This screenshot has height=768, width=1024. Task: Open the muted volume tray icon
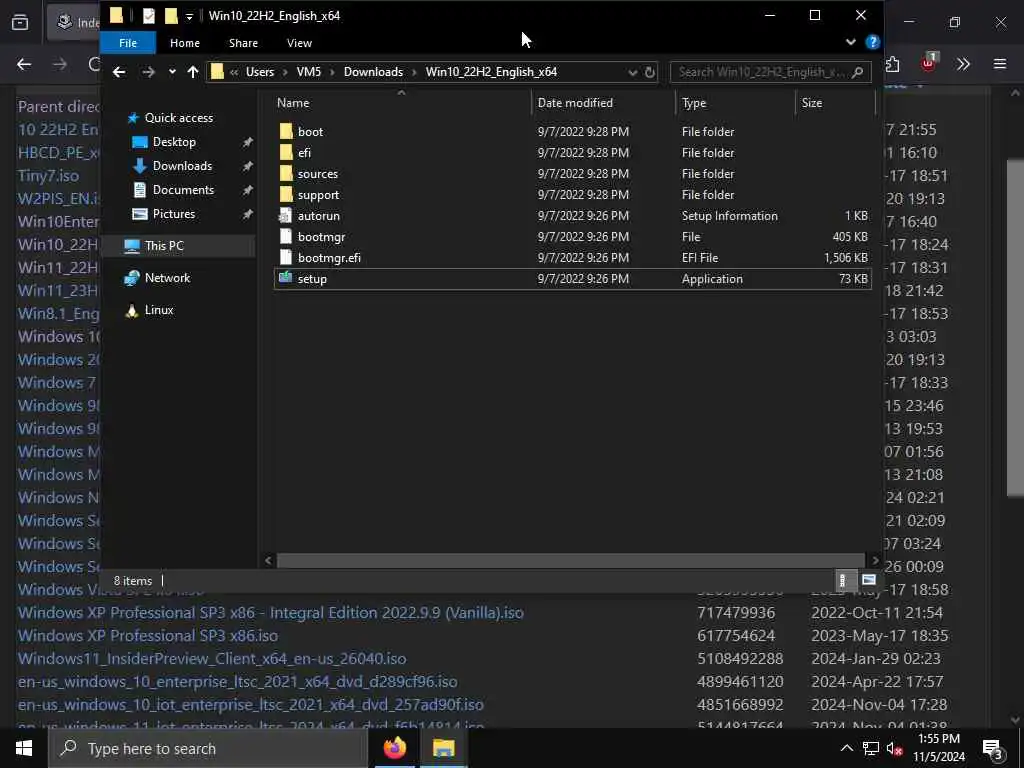tap(895, 748)
